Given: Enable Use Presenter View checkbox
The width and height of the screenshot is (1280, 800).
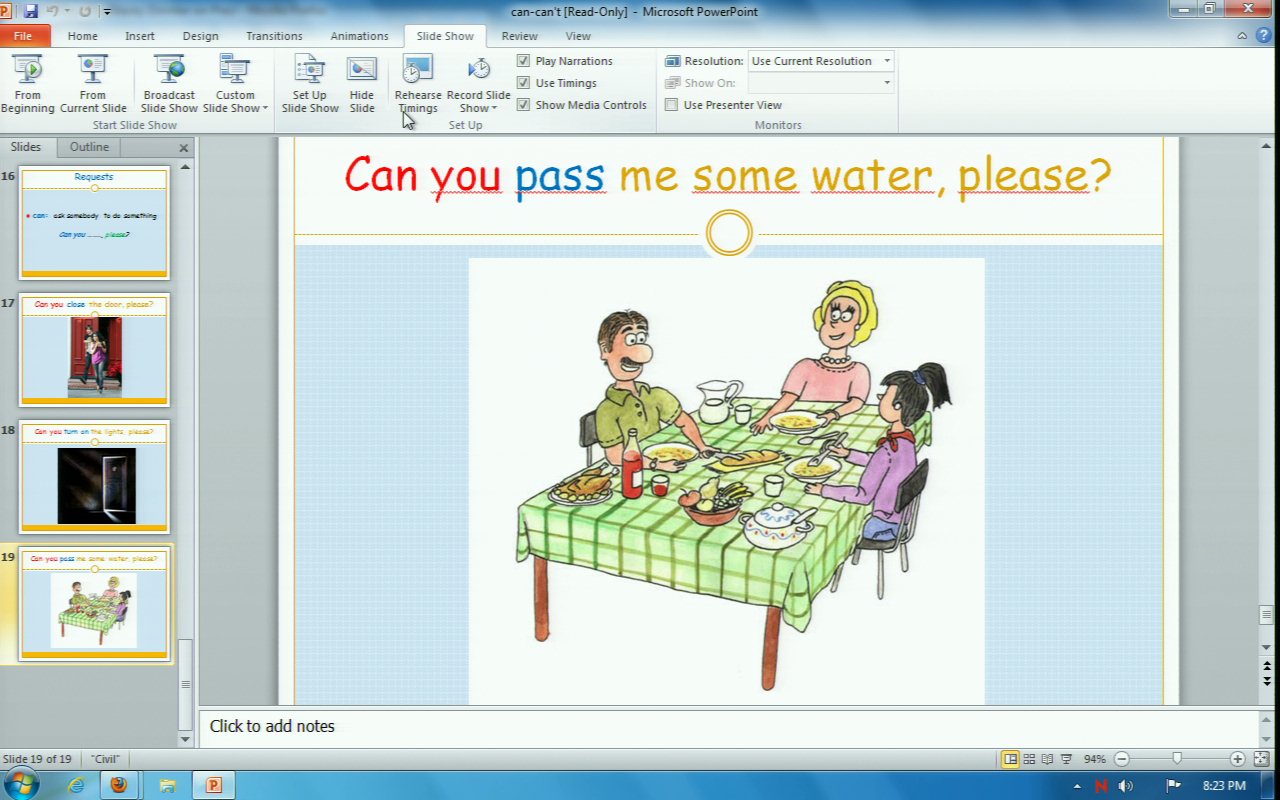Looking at the screenshot, I should pyautogui.click(x=672, y=105).
